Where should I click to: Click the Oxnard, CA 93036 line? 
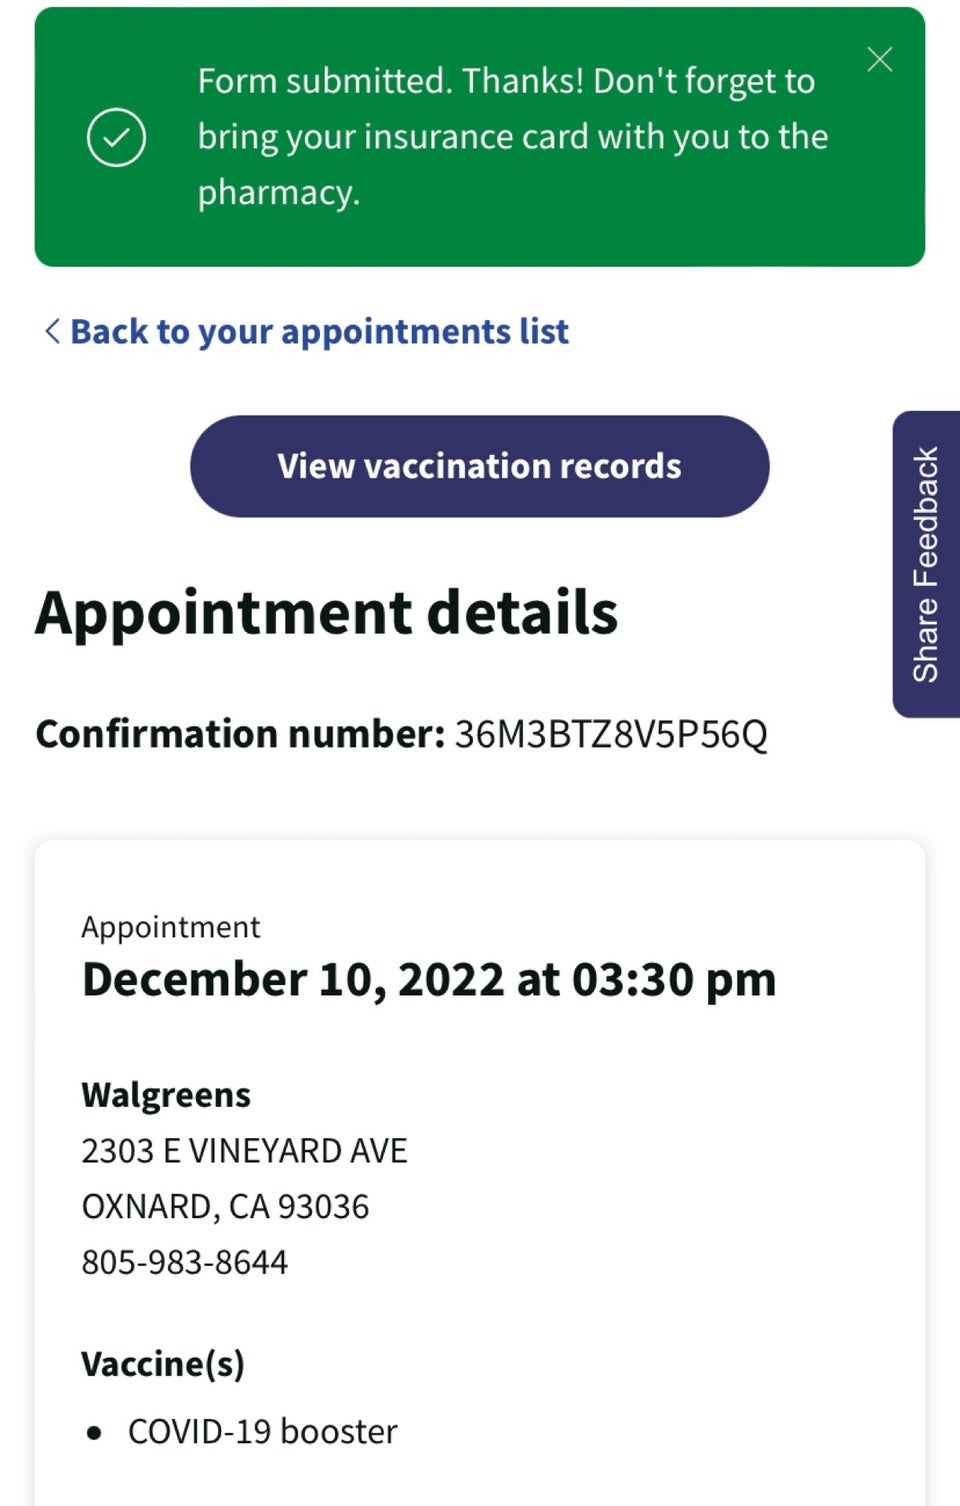(x=225, y=1207)
